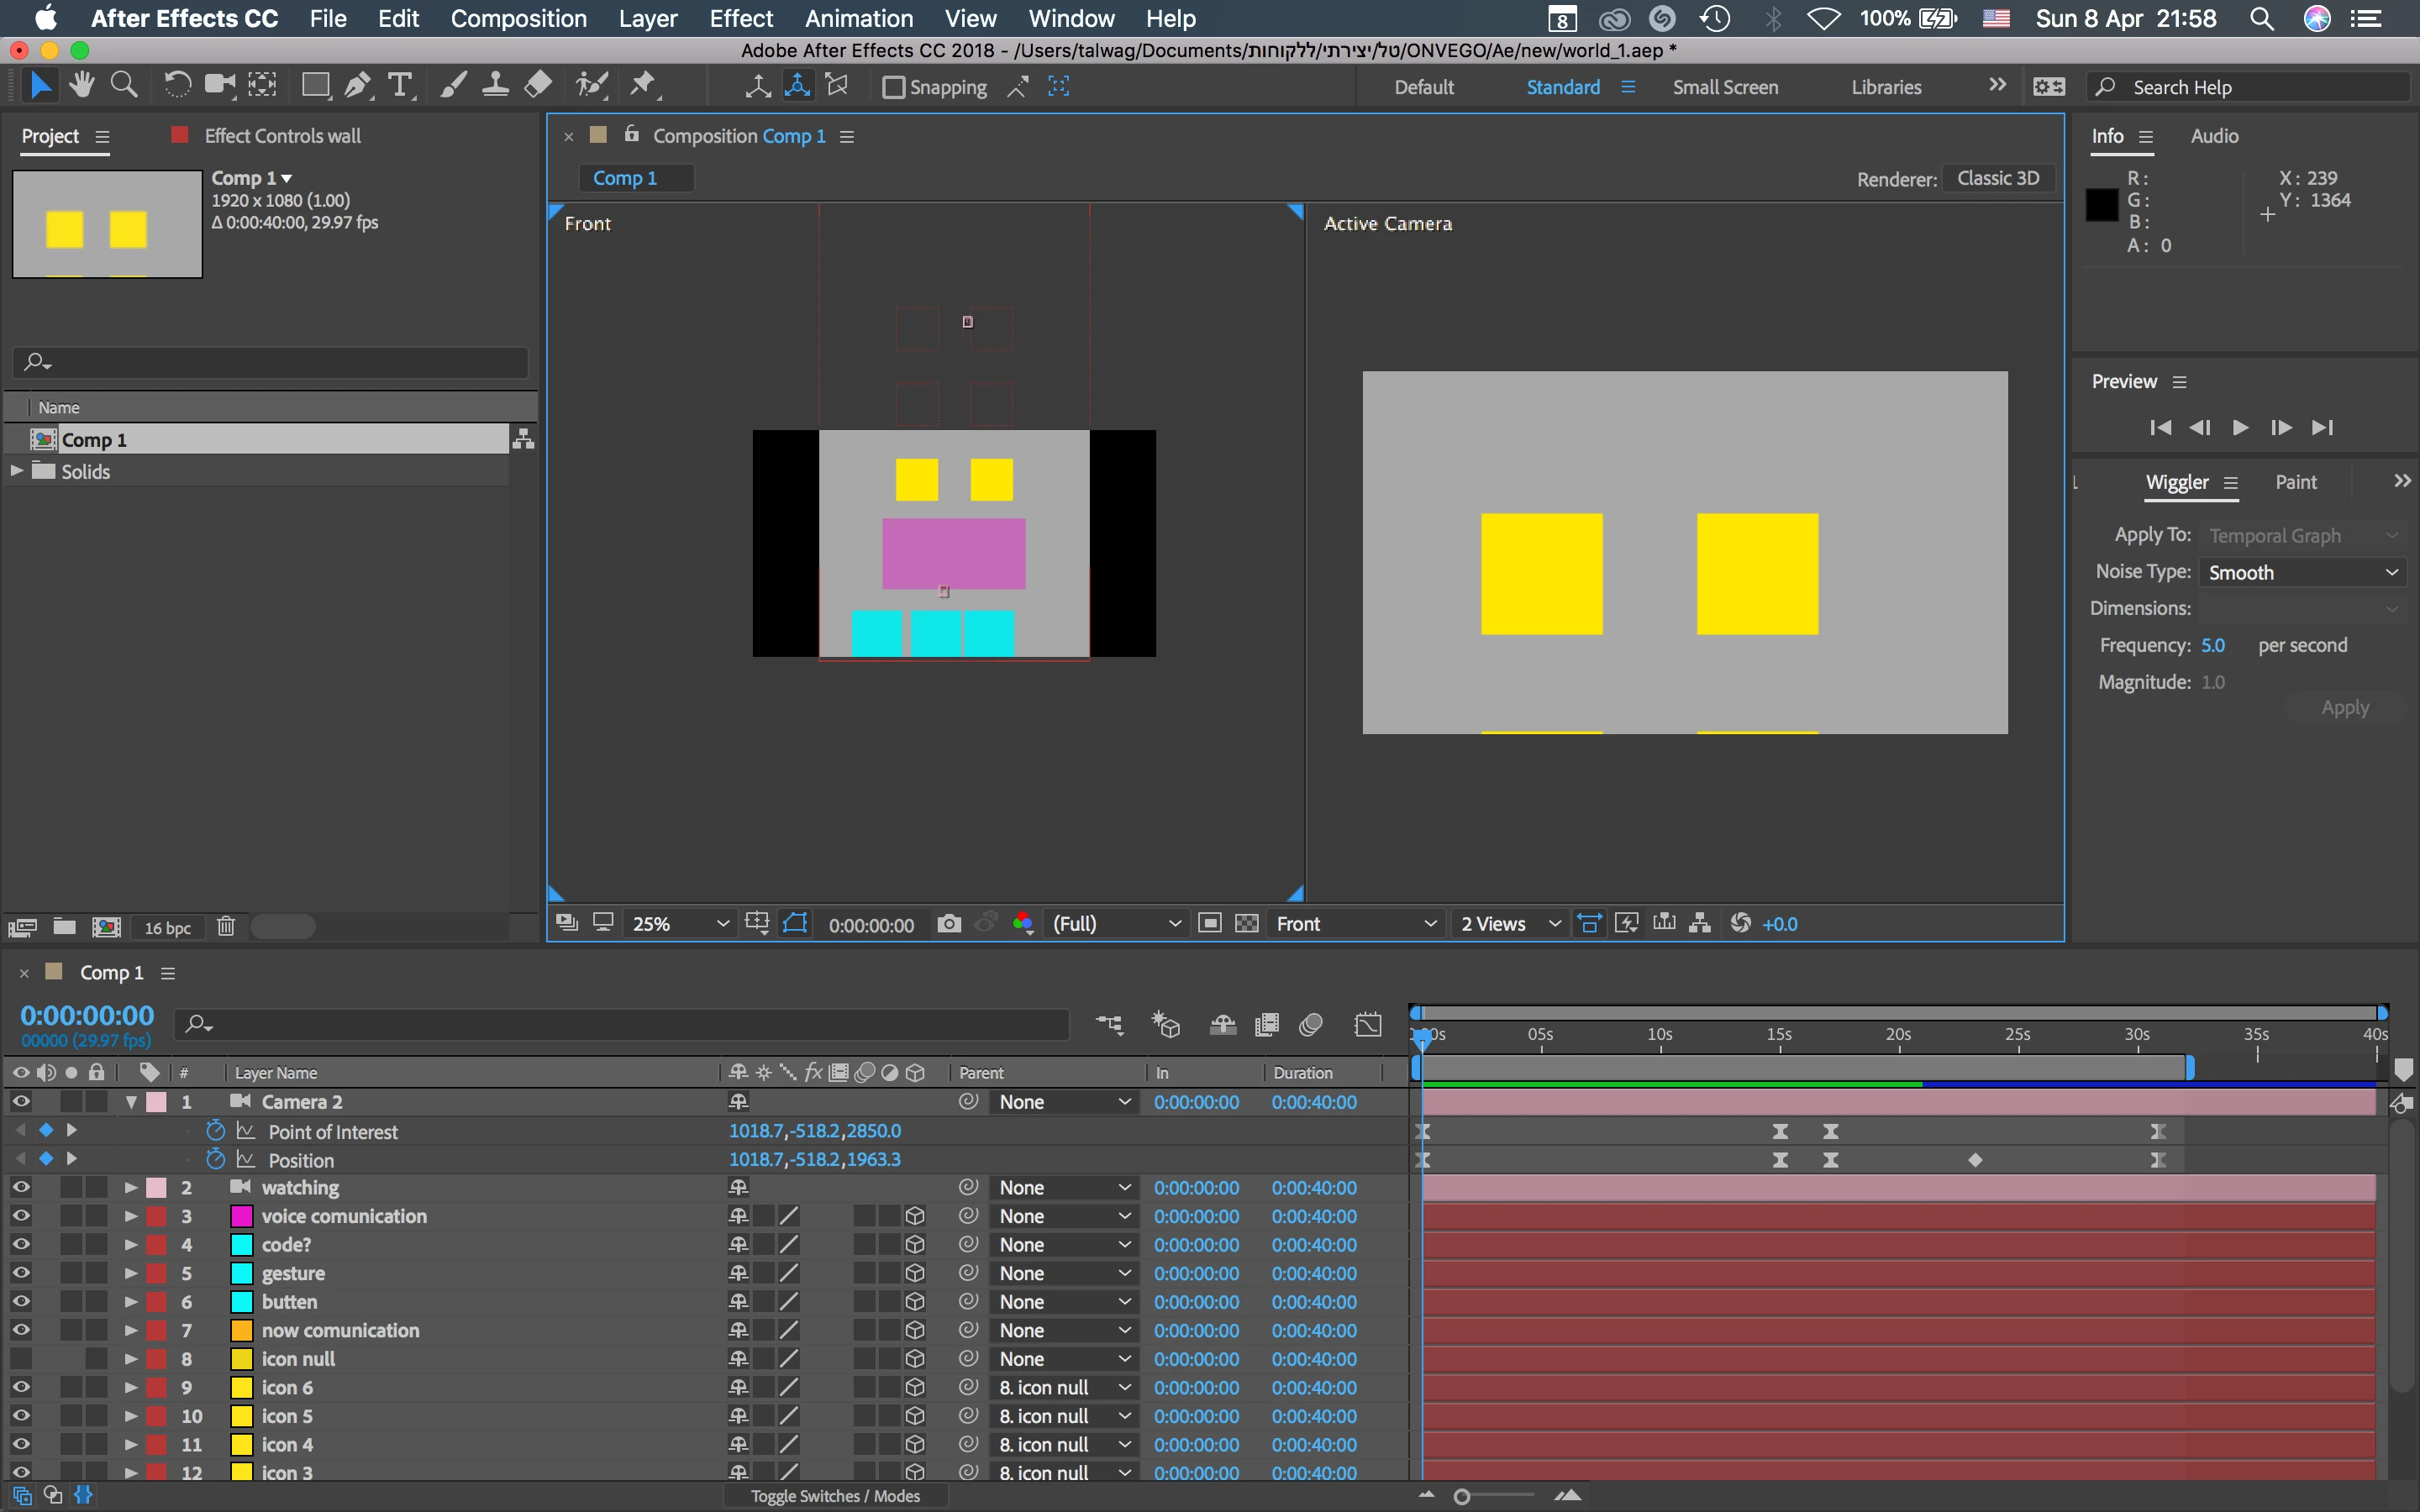Hide the voice comunication layer
2420x1512 pixels.
click(x=21, y=1216)
